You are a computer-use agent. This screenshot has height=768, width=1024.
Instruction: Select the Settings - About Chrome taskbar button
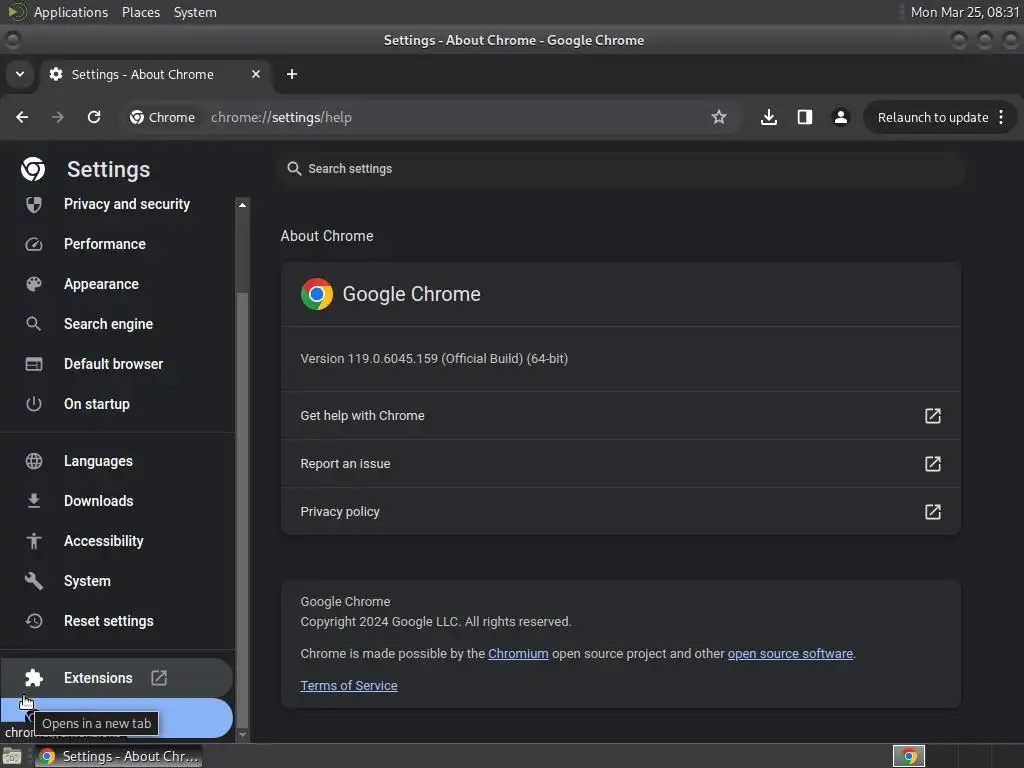[x=119, y=756]
